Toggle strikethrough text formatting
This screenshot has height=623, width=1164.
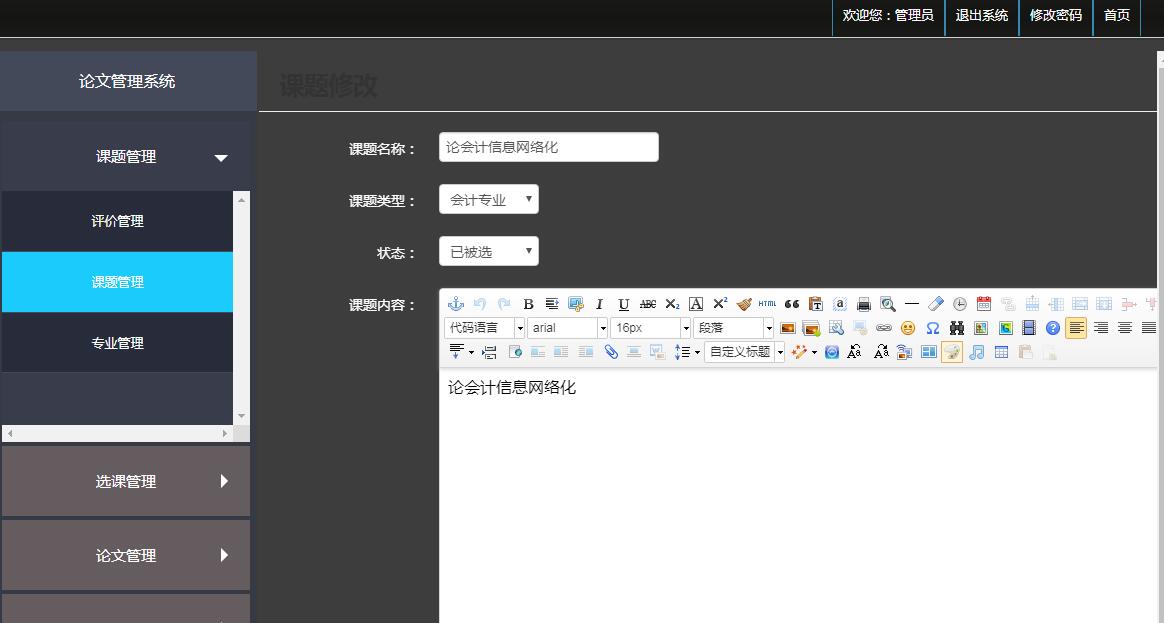tap(648, 304)
